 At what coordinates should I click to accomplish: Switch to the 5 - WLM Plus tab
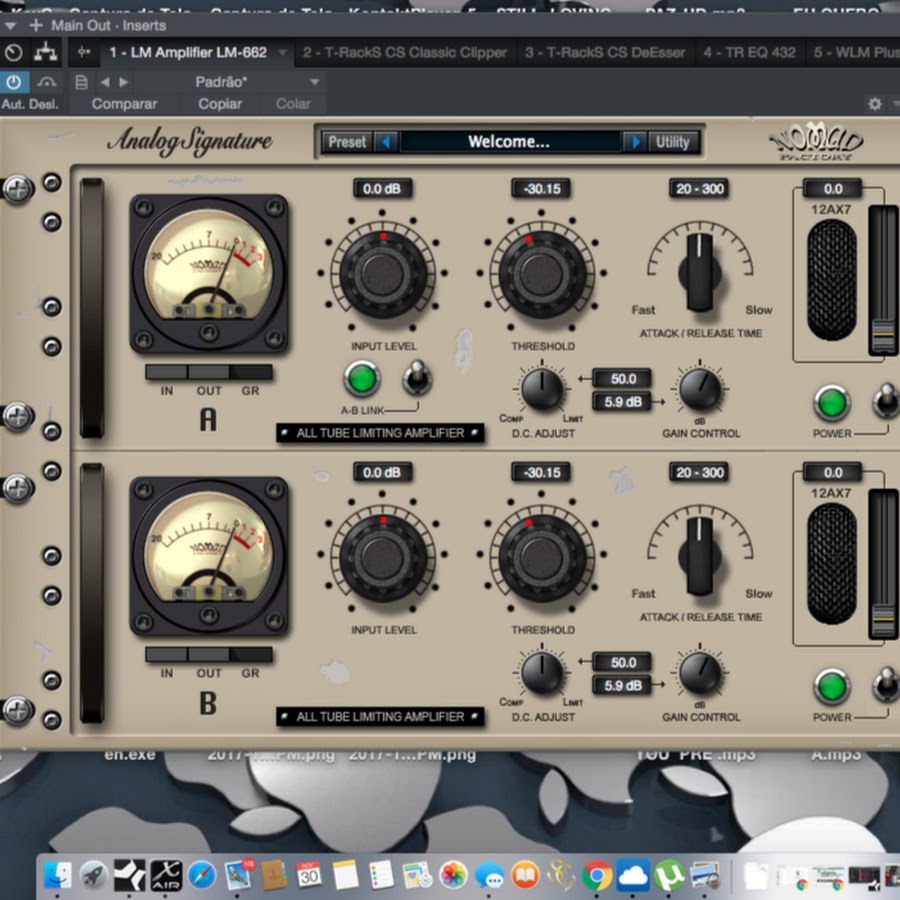[x=856, y=53]
